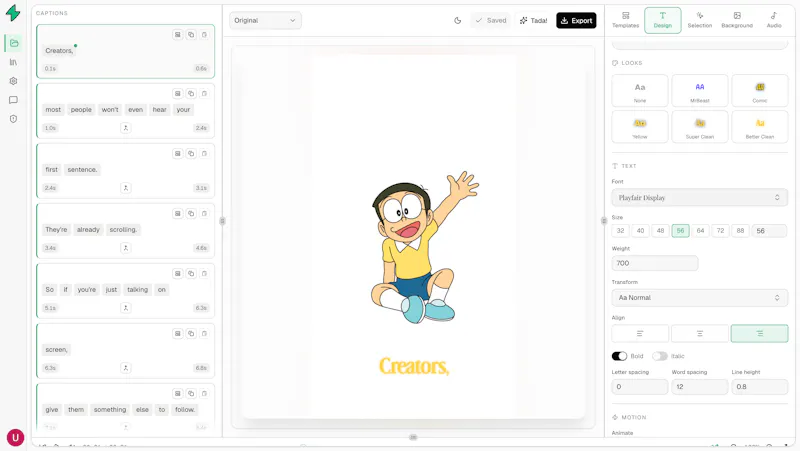Apply the Yellow look preset
This screenshot has height=451, width=800.
[640, 127]
